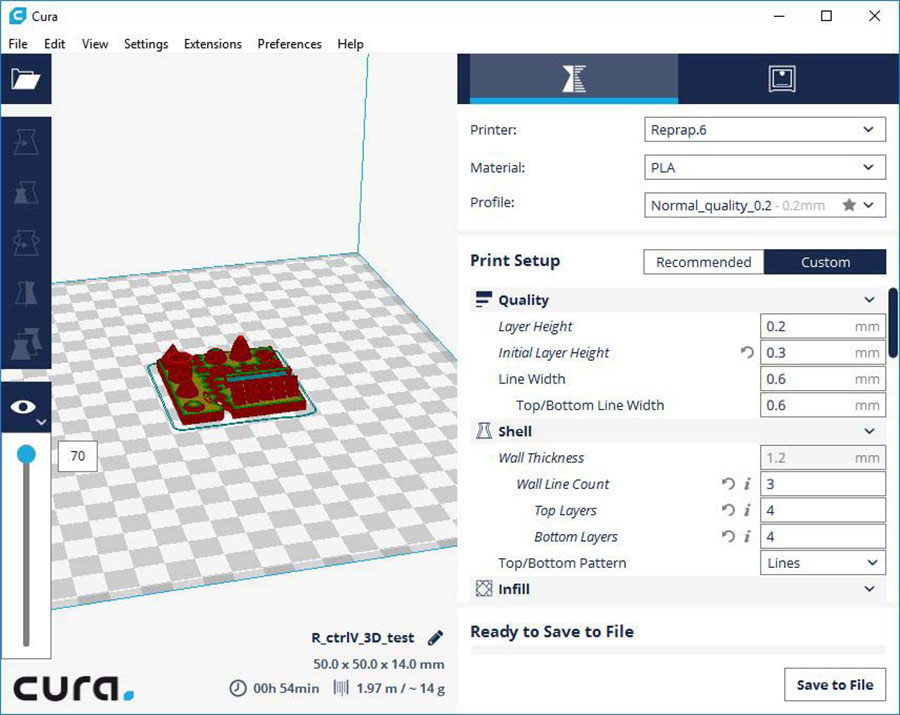
Task: Minimize the Cura window
Action: [779, 16]
